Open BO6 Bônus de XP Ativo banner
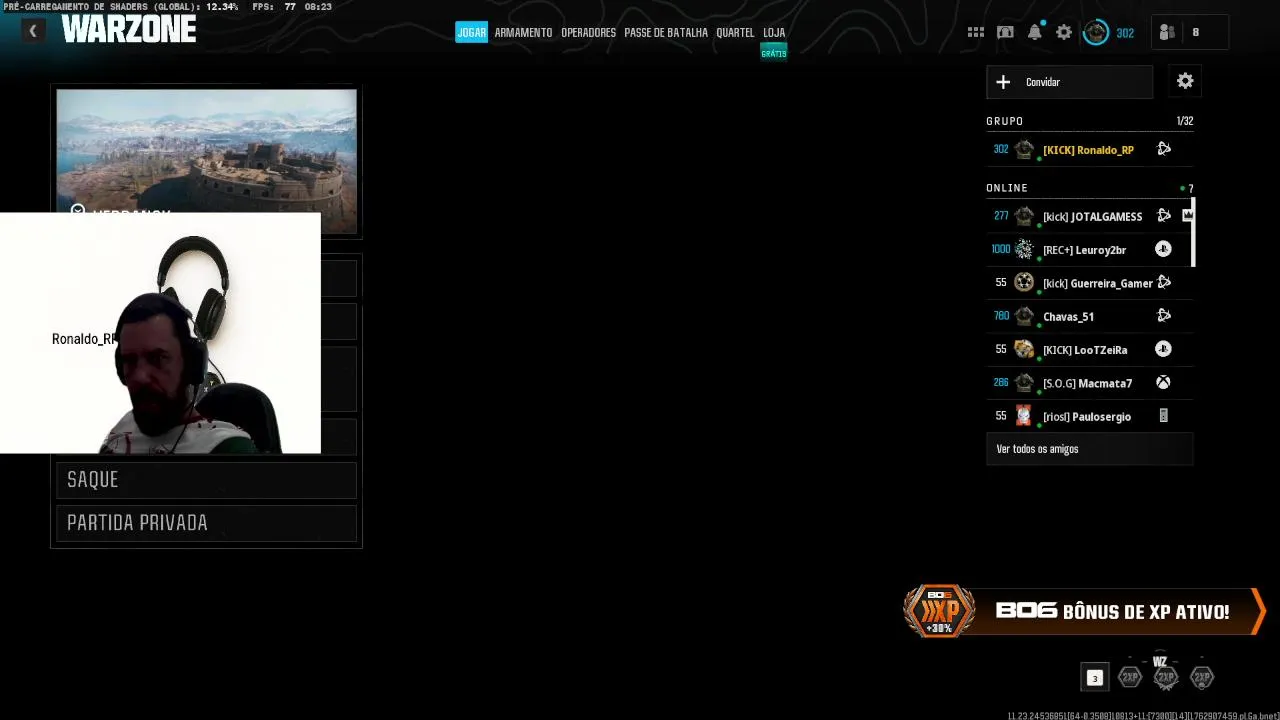 tap(1085, 612)
